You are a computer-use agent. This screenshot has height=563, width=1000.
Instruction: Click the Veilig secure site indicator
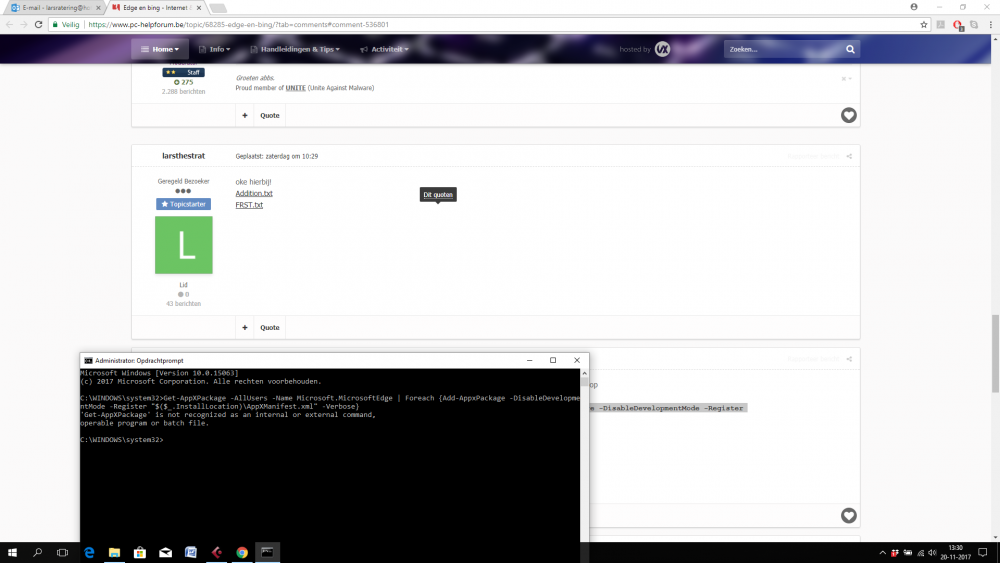66,24
